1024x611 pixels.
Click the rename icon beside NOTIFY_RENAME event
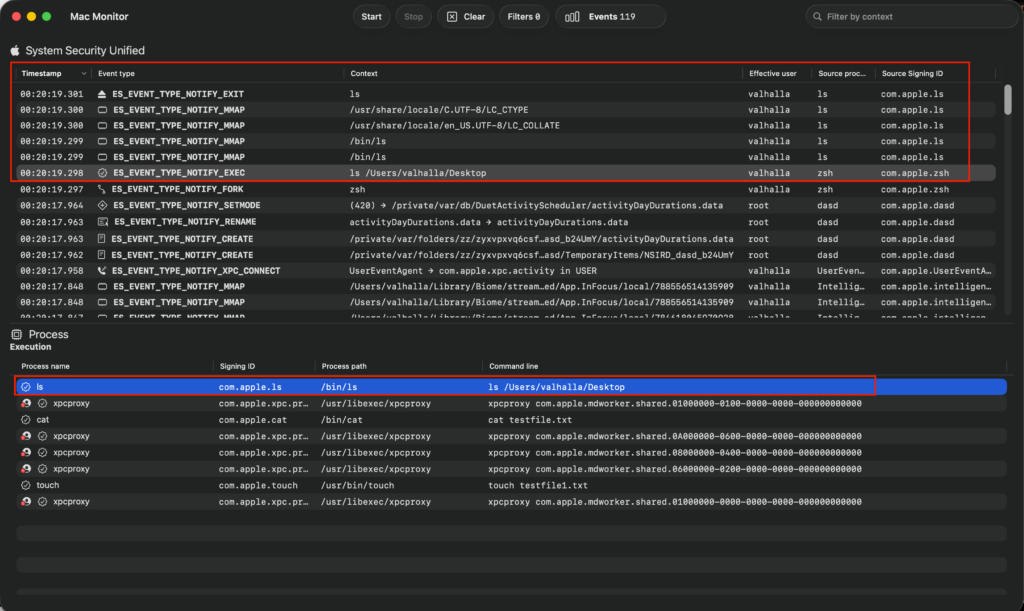point(102,222)
